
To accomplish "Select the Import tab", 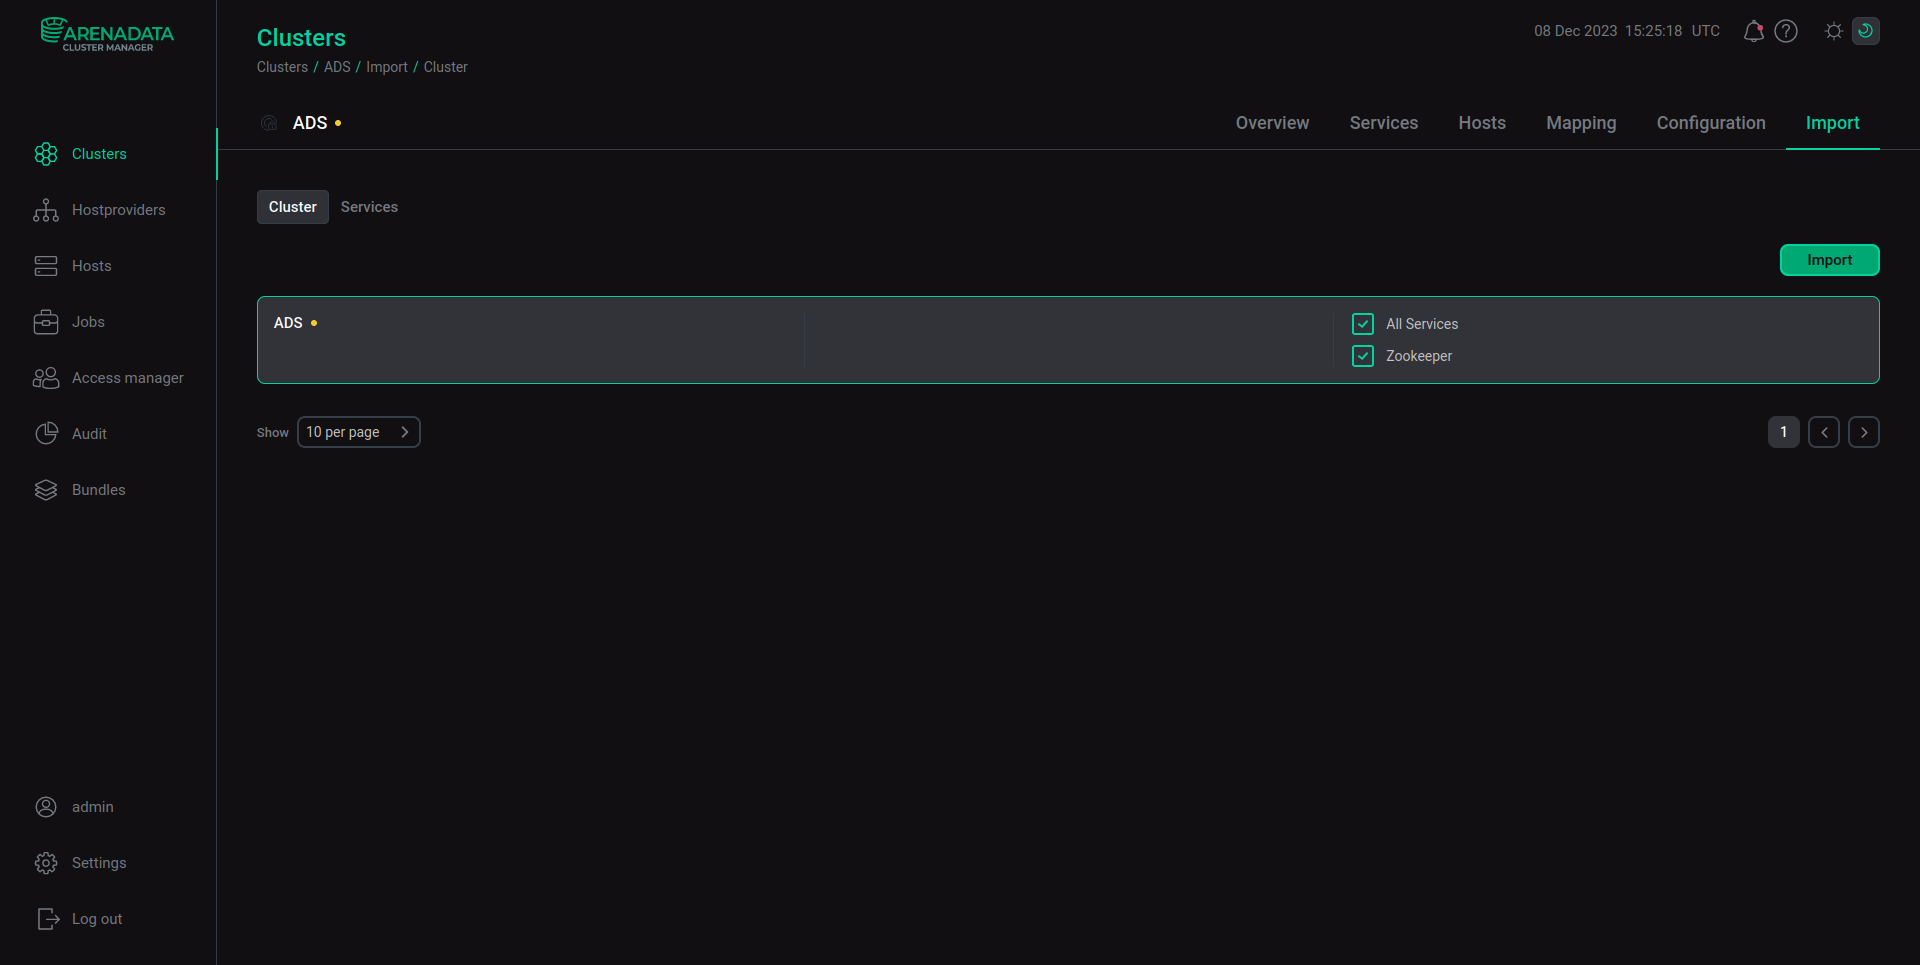I will (1833, 123).
